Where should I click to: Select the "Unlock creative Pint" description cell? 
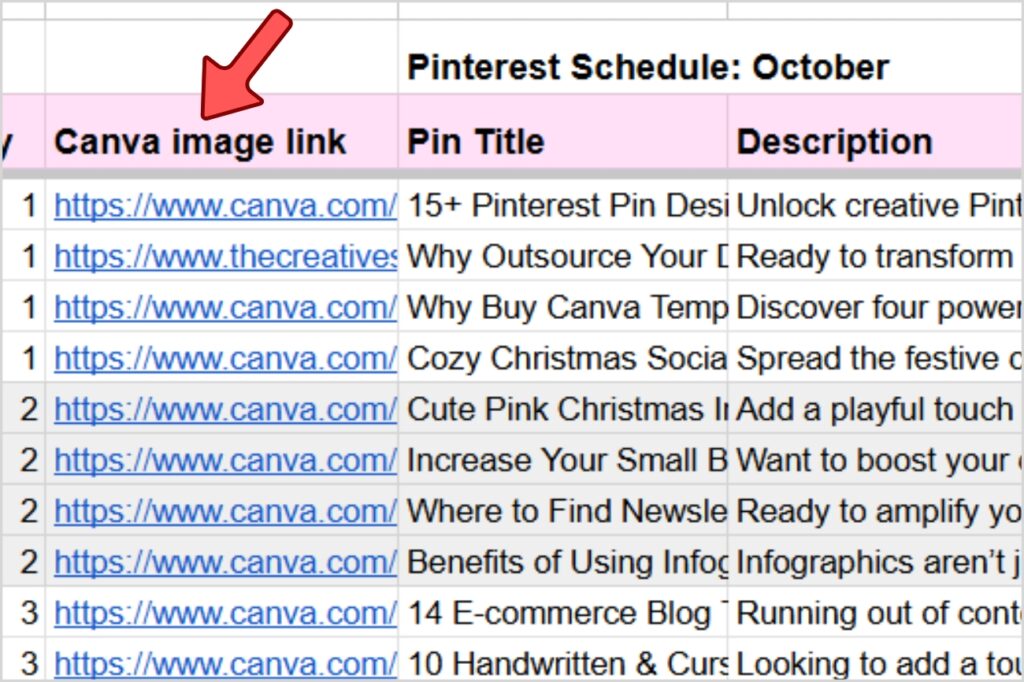(878, 206)
